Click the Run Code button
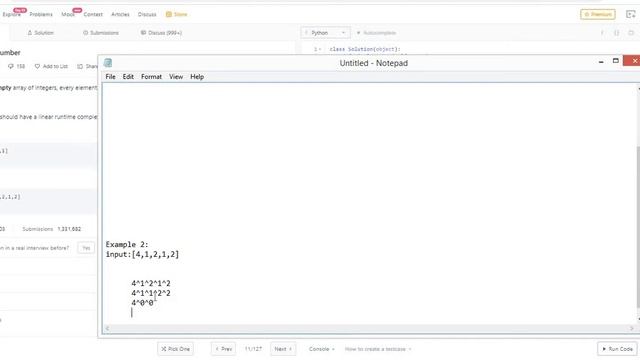 pyautogui.click(x=618, y=349)
